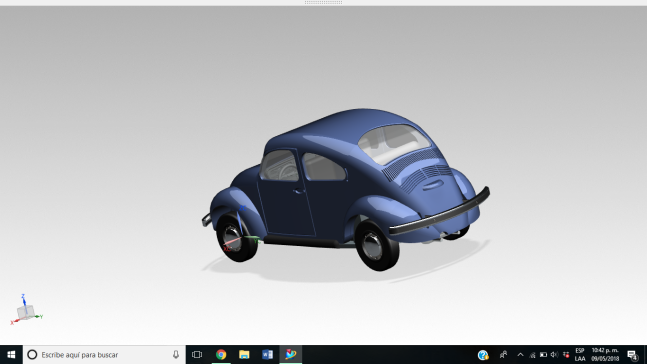
Task: Switch to Microsoft Word in the taskbar
Action: tap(267, 355)
